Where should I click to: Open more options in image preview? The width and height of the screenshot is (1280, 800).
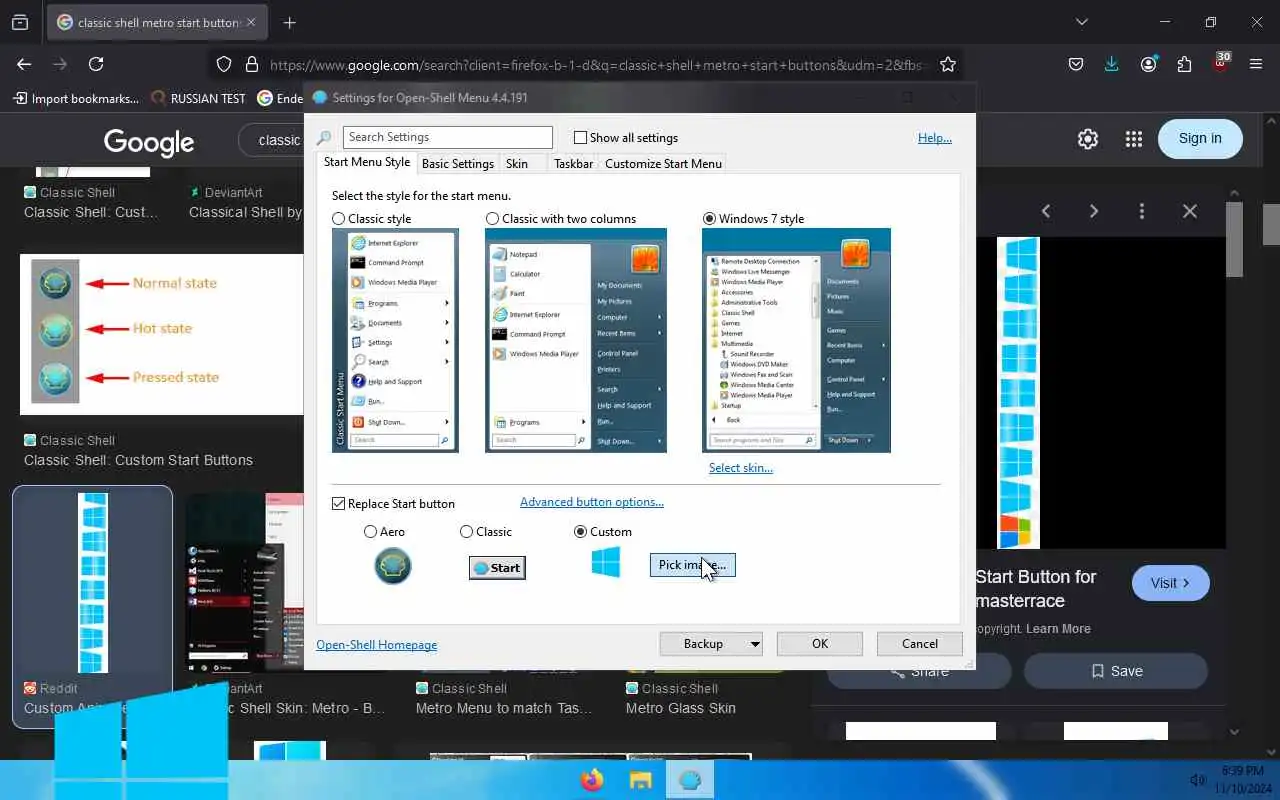point(1142,211)
